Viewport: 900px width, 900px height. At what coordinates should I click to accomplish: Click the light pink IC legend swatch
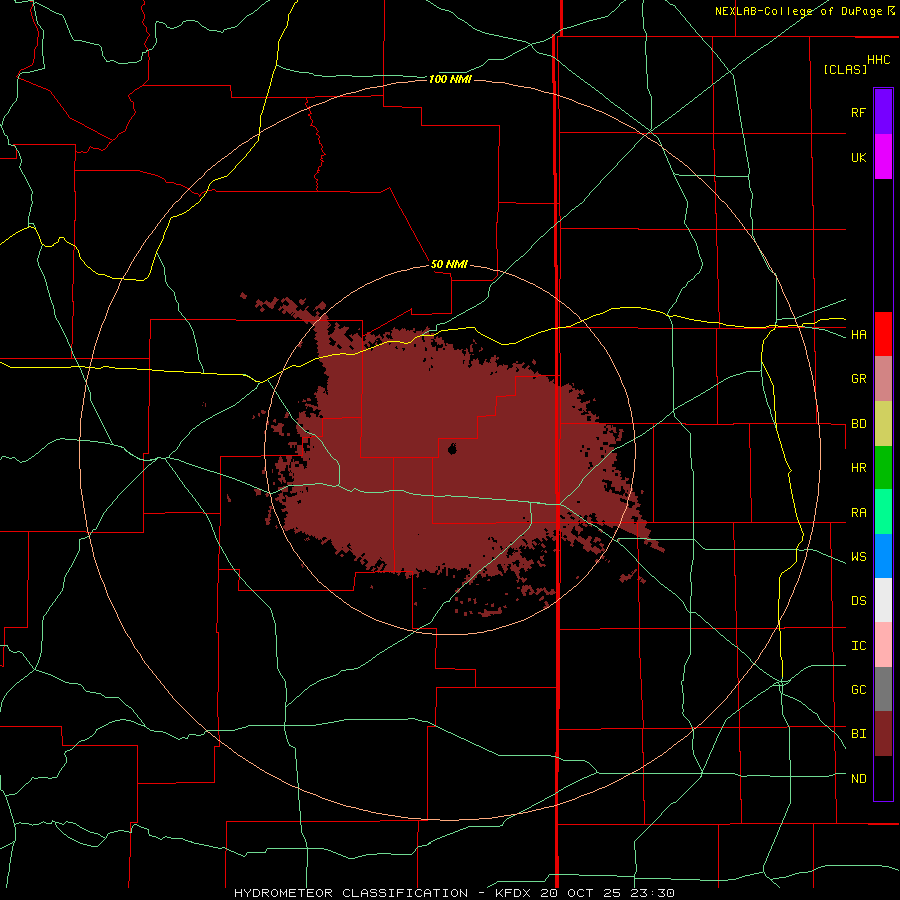pos(883,645)
